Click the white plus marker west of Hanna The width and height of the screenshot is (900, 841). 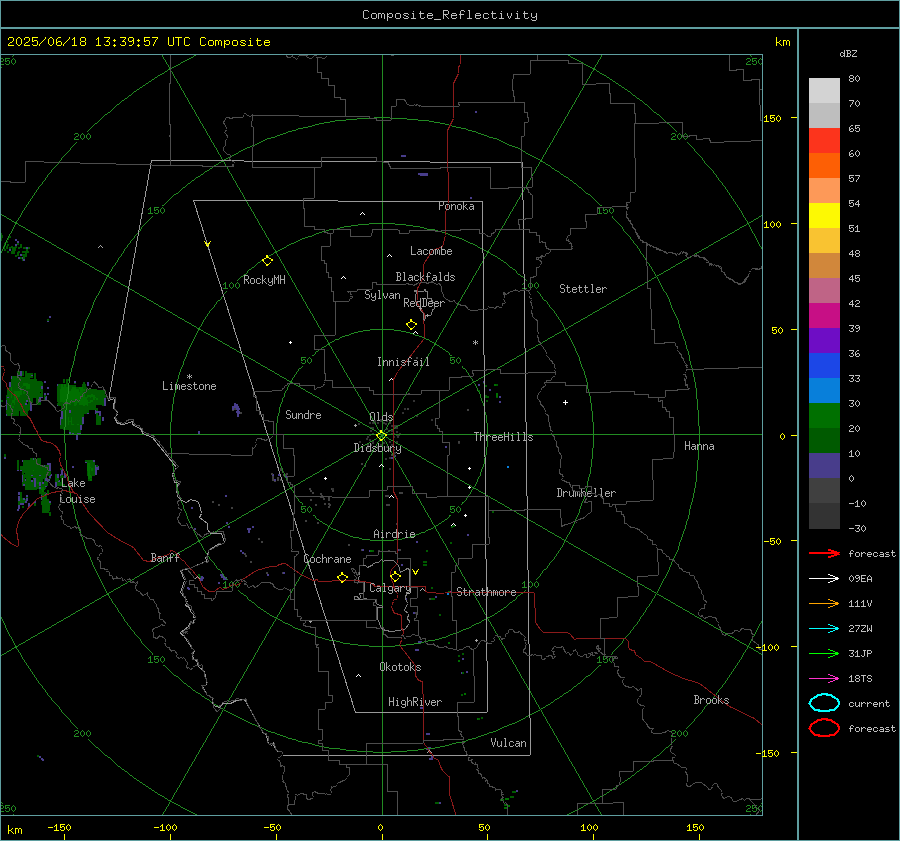[x=565, y=402]
